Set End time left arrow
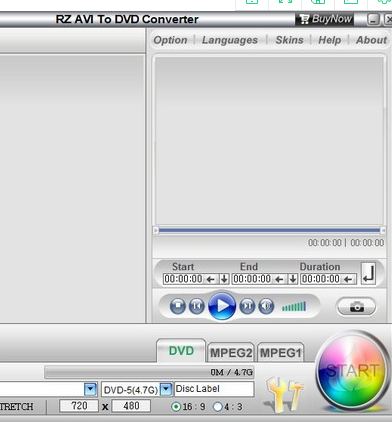Screen dimensions: 392x422 (x=279, y=279)
